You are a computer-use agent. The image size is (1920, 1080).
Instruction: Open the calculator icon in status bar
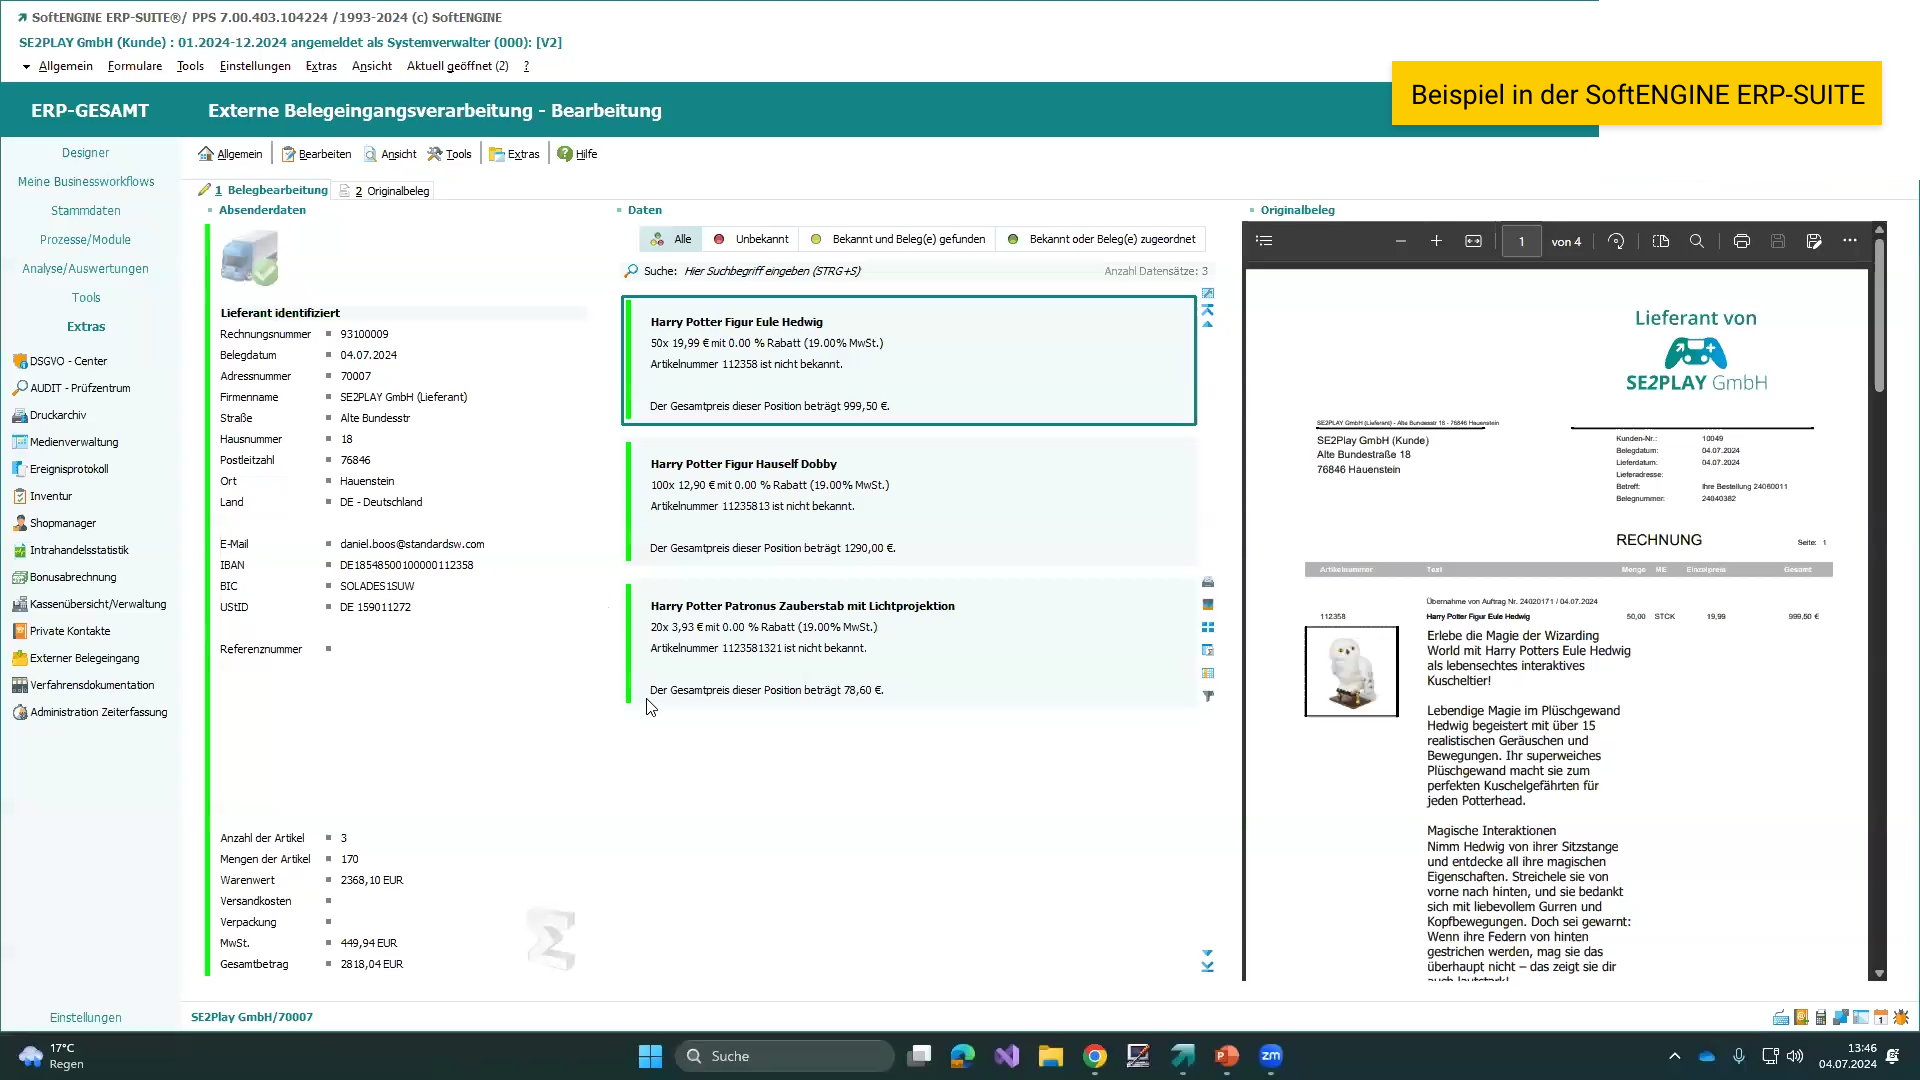click(1821, 1018)
